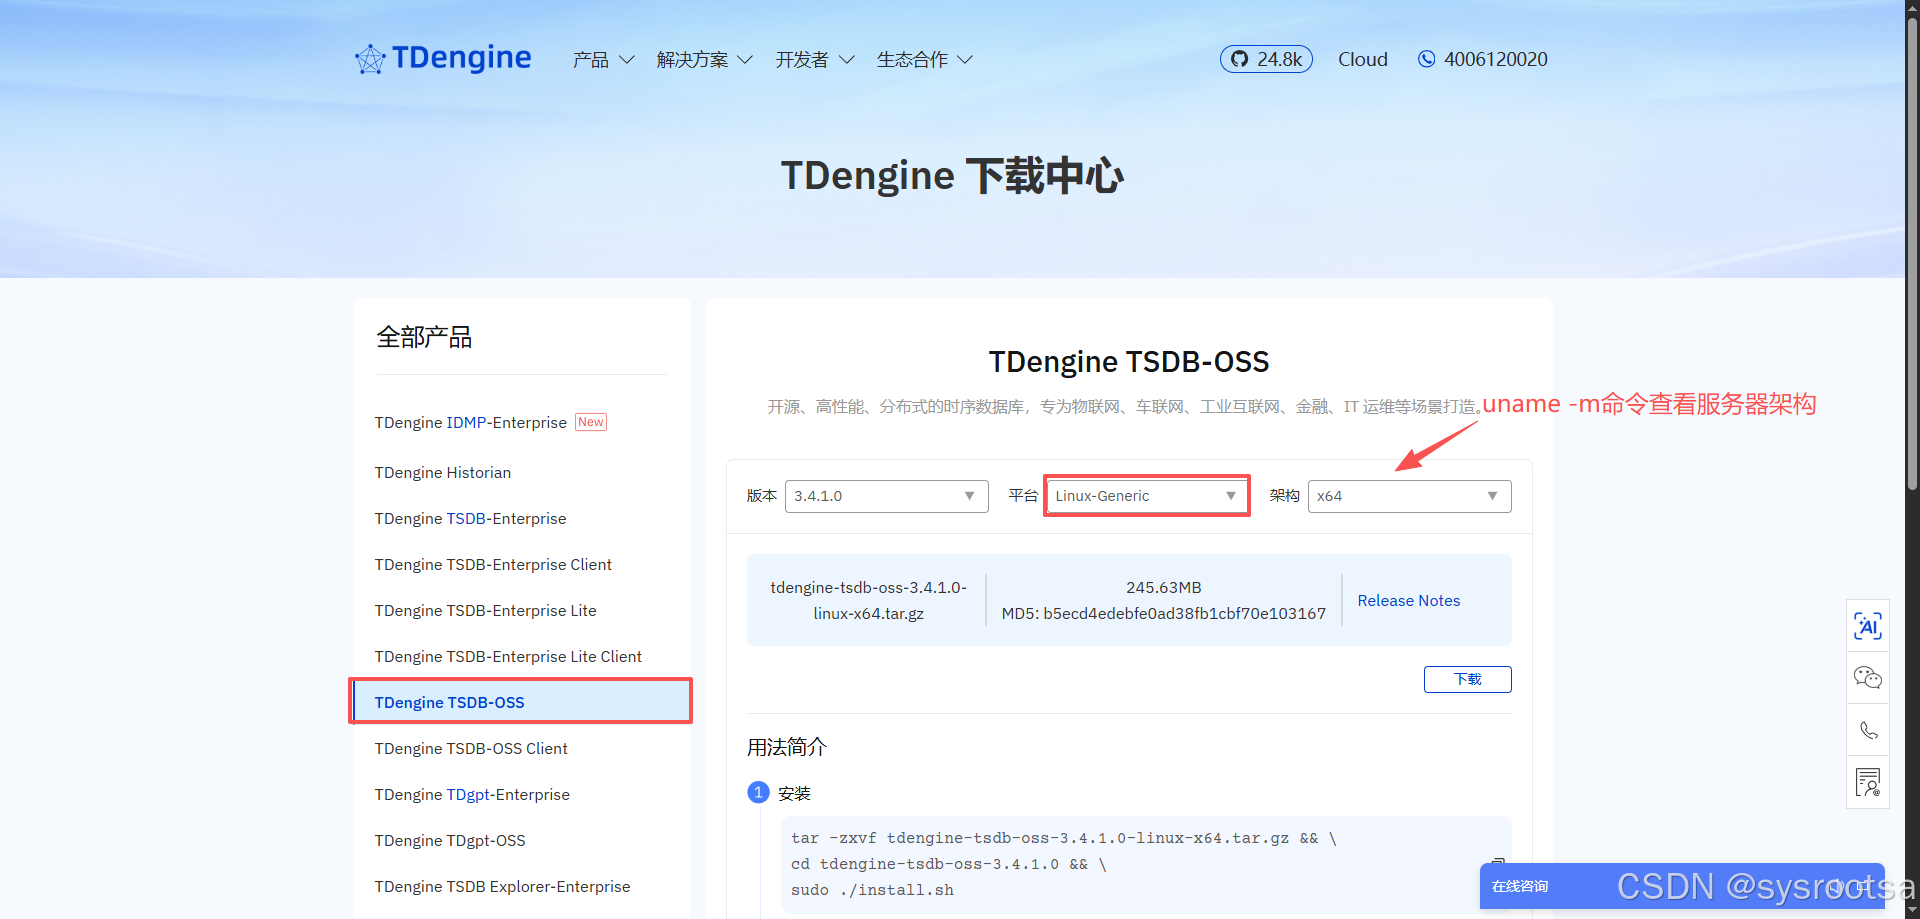Copy the install command code block

[x=1497, y=861]
